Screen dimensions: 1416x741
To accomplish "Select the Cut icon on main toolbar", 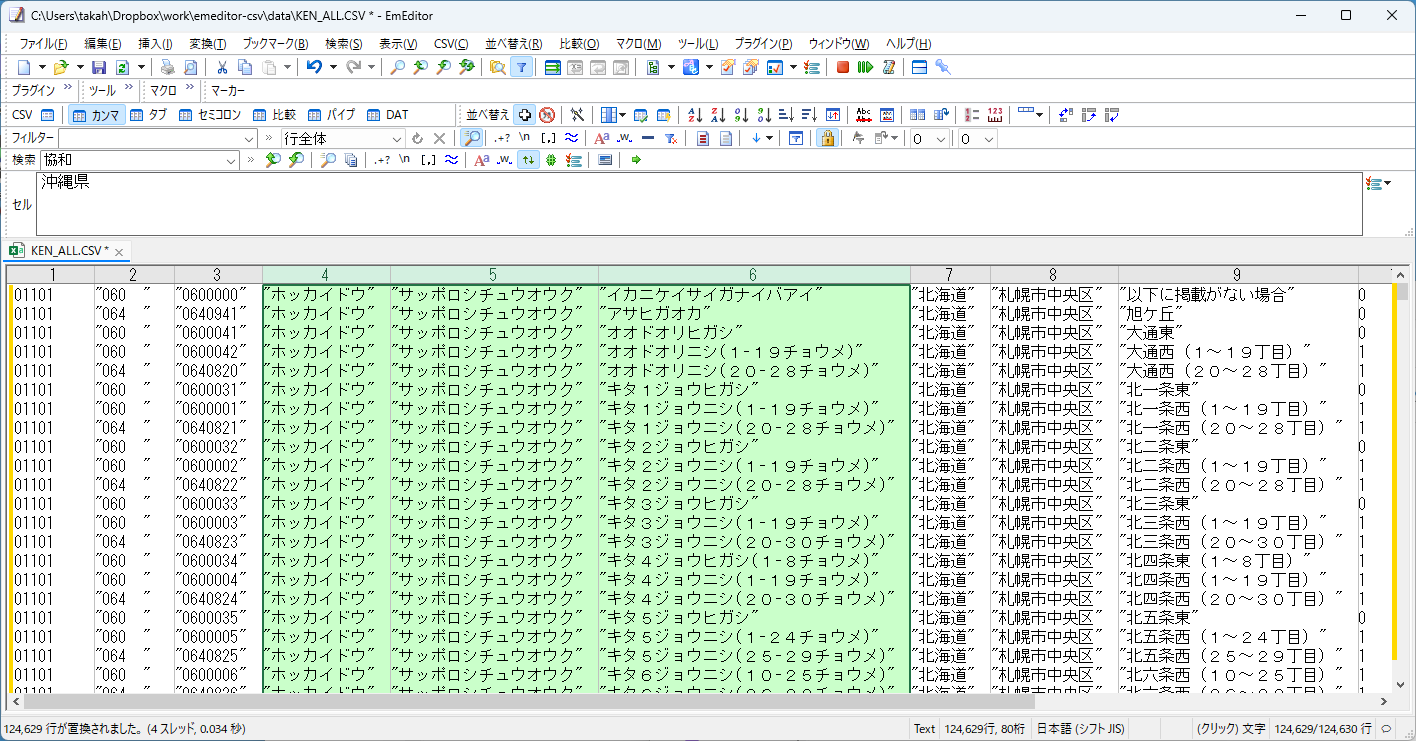I will 222,67.
